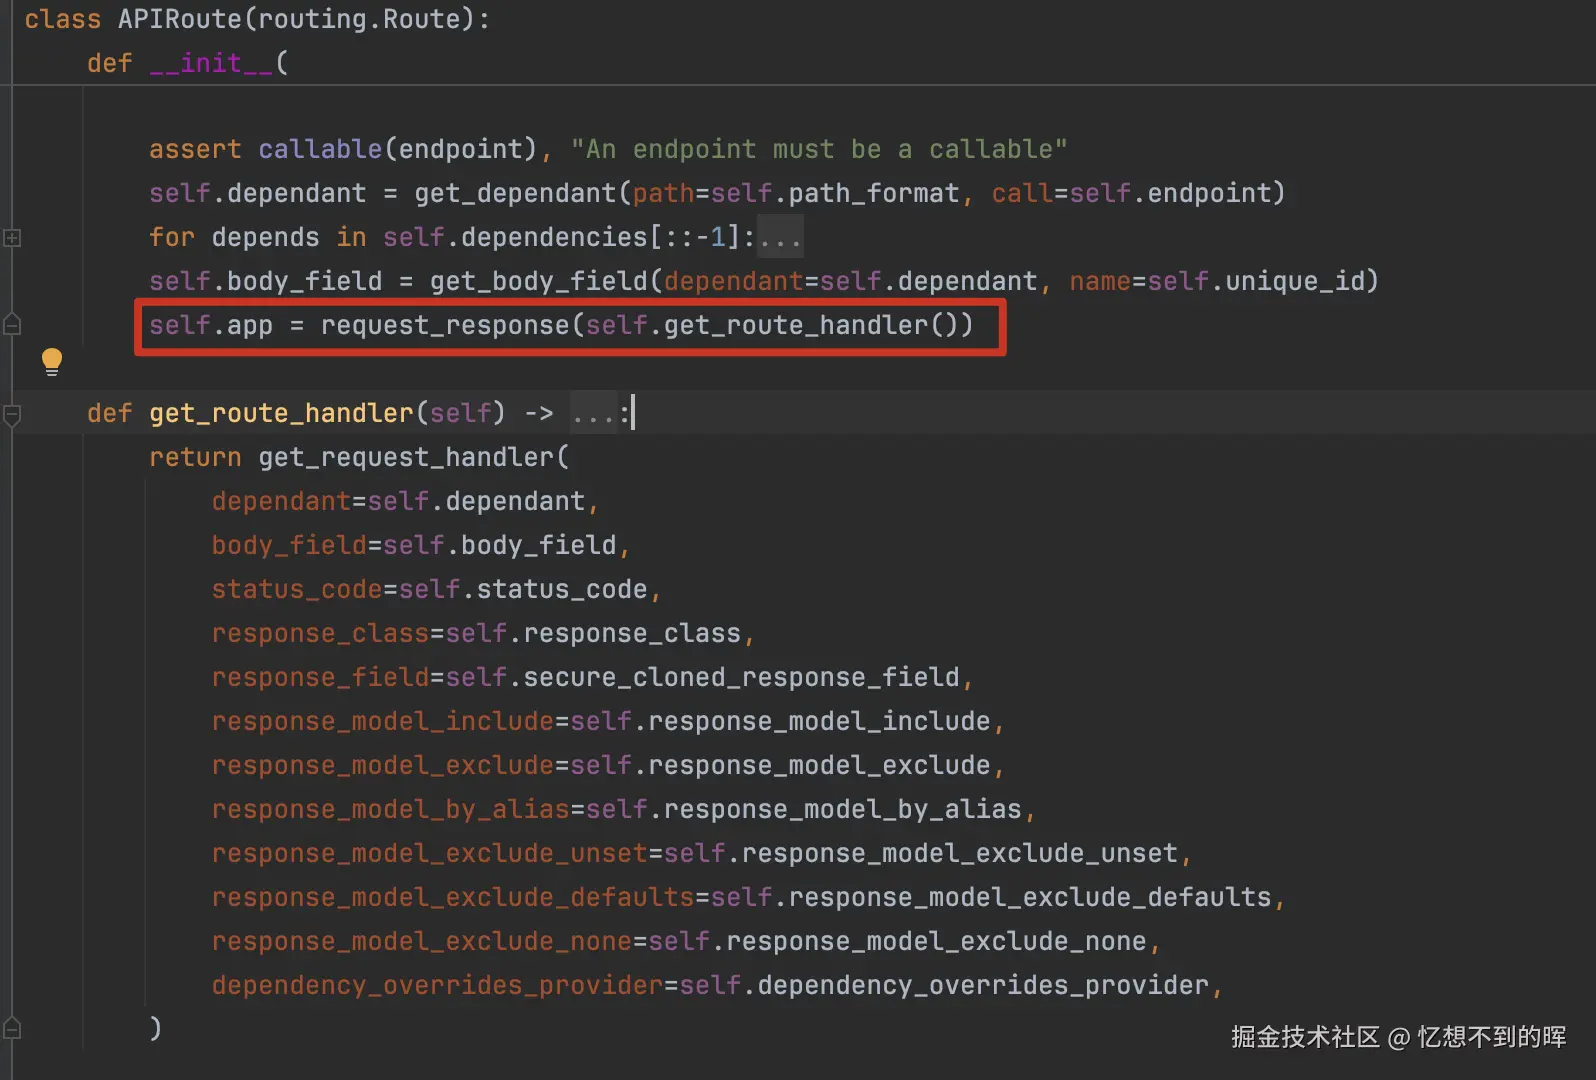The height and width of the screenshot is (1080, 1596).
Task: Click get_request_handler after the return keyword
Action: 406,457
